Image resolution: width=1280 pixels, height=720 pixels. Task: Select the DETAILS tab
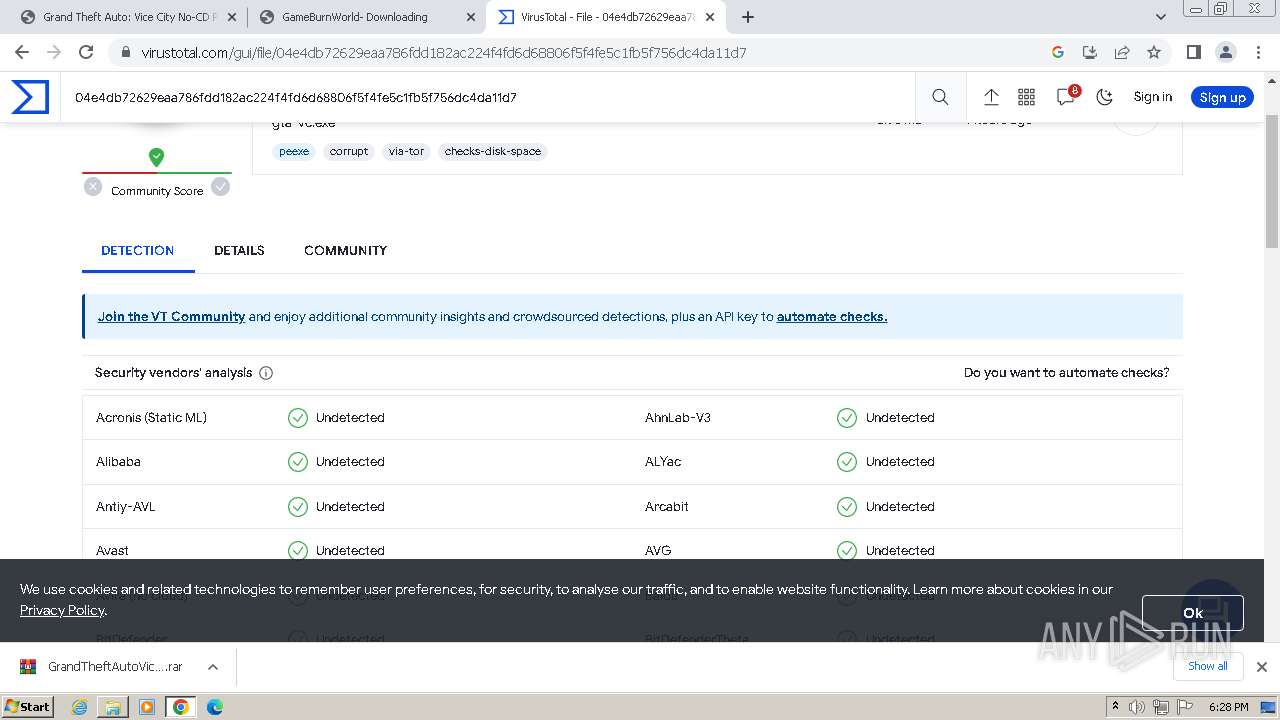(x=239, y=250)
